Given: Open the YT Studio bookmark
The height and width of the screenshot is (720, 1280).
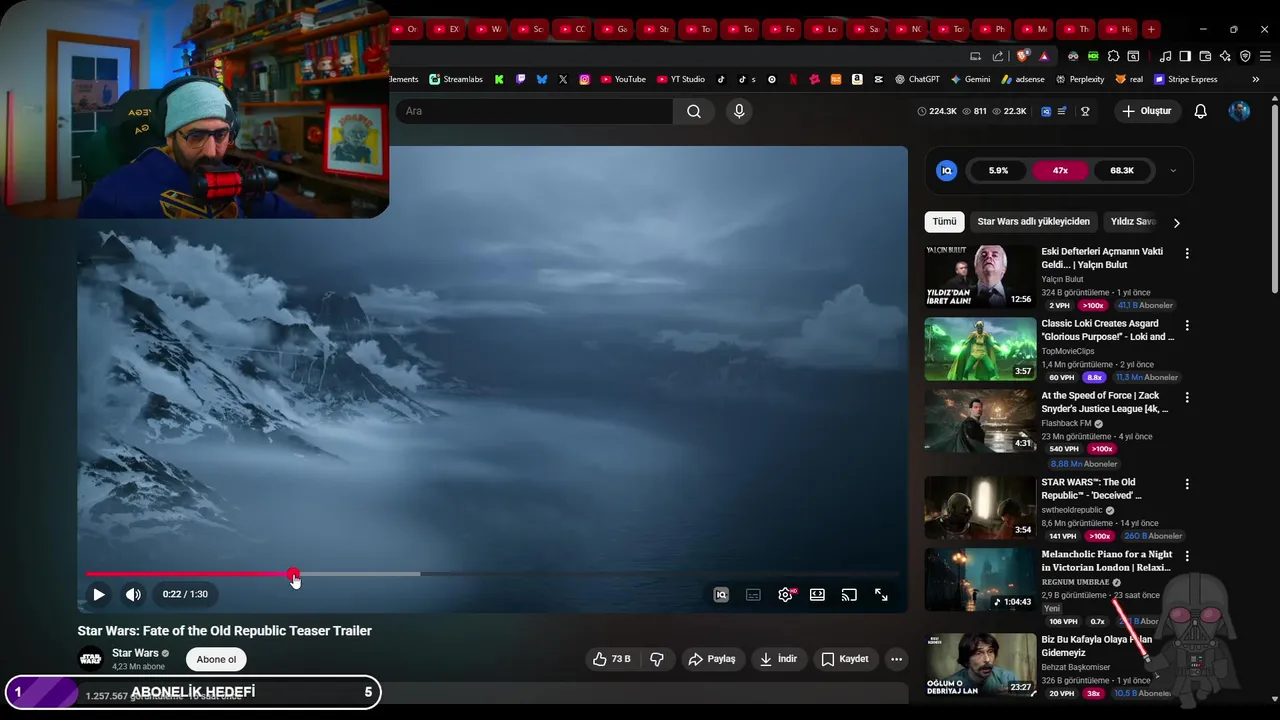Looking at the screenshot, I should click(x=681, y=79).
